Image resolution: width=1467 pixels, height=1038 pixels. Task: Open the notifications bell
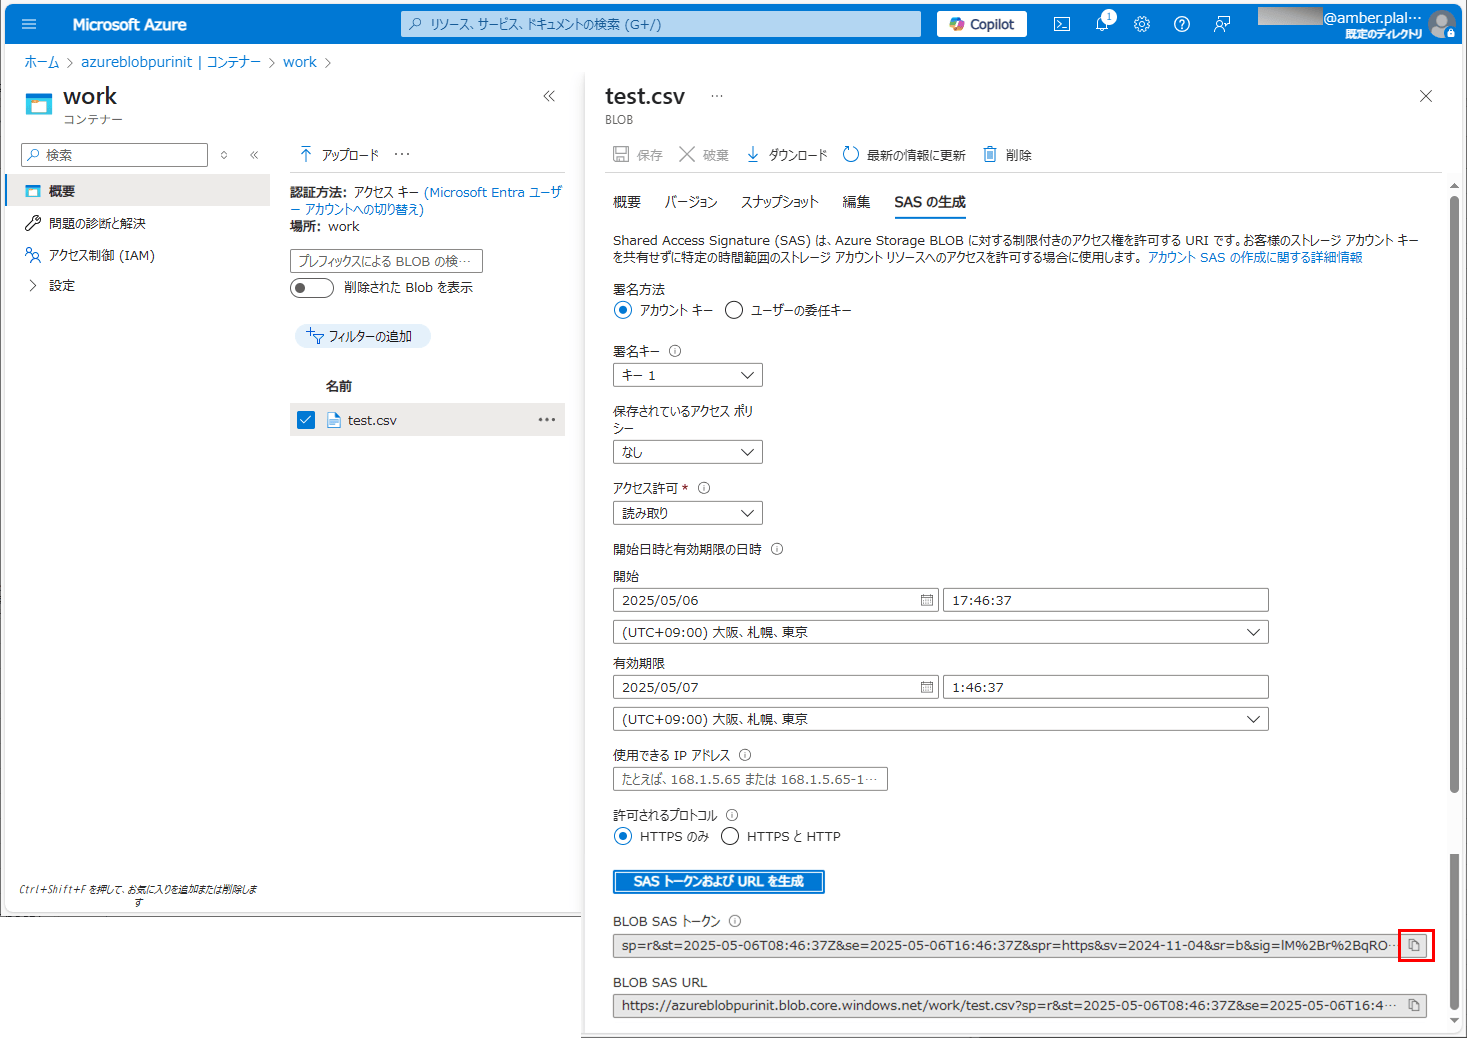pos(1102,24)
